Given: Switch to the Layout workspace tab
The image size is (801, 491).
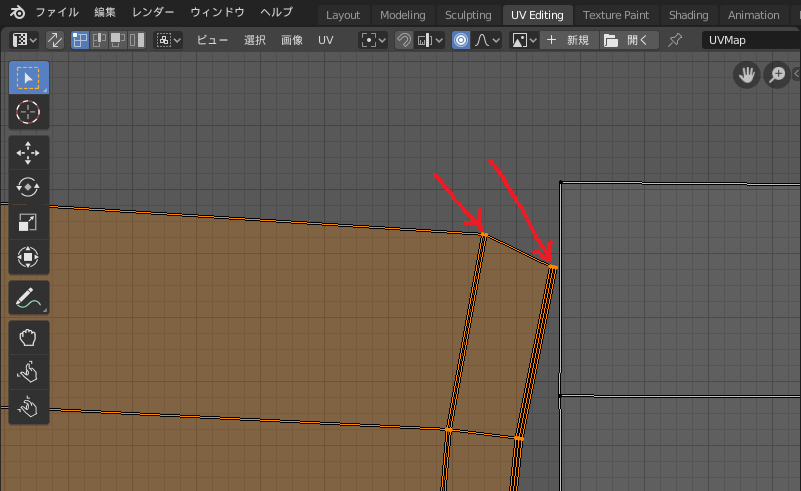Looking at the screenshot, I should [x=343, y=15].
